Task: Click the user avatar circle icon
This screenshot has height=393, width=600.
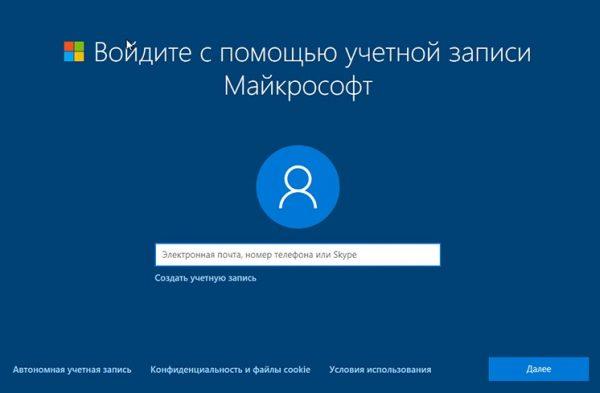Action: (298, 187)
